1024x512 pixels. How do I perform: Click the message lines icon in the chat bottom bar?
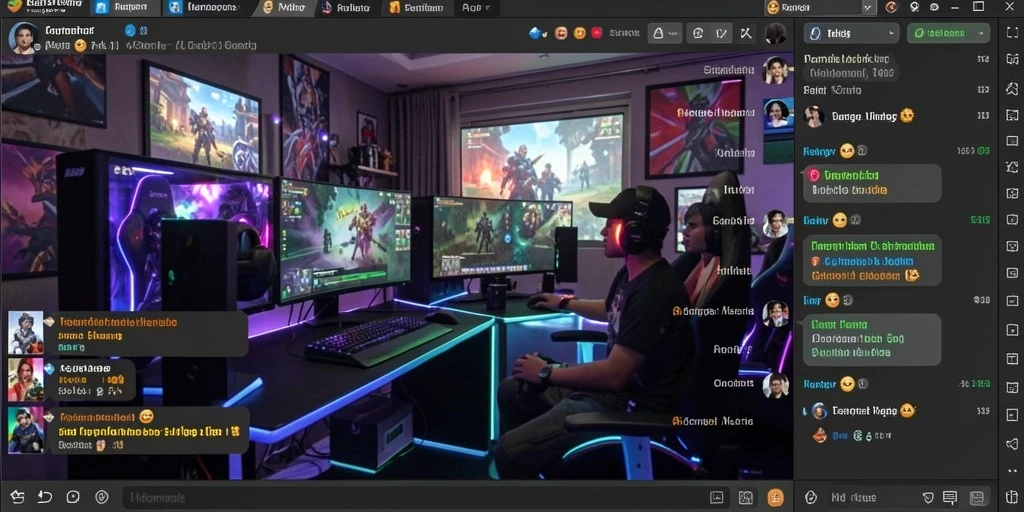[950, 498]
